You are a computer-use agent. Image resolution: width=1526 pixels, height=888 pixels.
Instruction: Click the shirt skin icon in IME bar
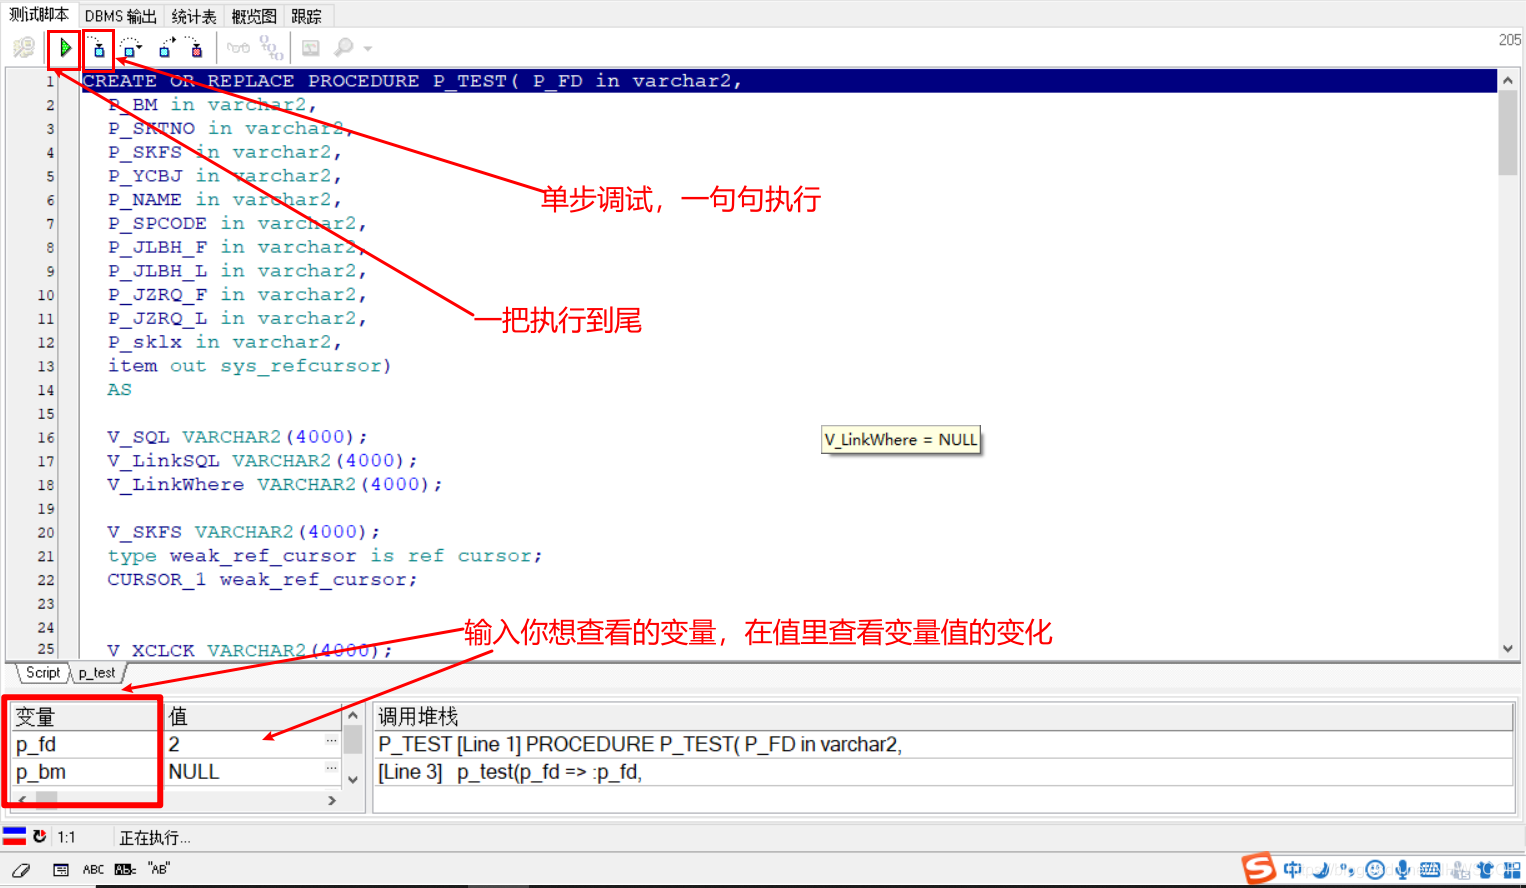point(1486,870)
